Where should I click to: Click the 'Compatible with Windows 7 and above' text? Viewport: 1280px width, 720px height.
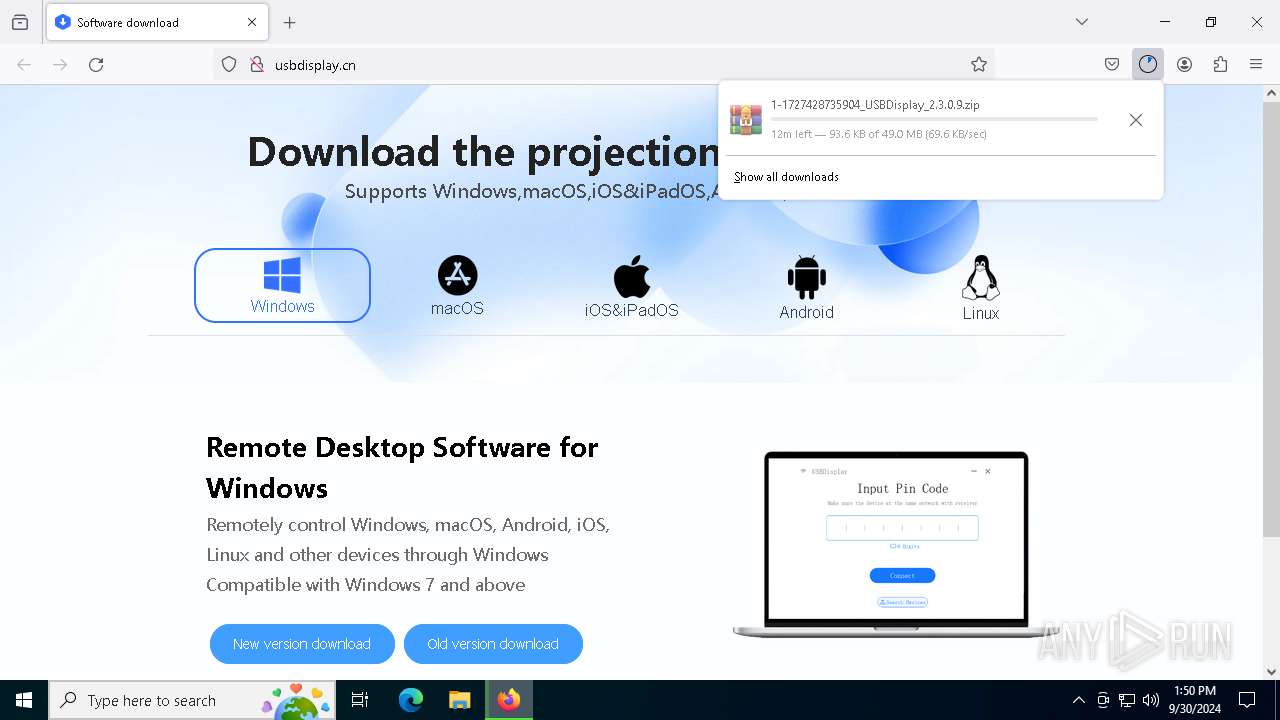366,585
